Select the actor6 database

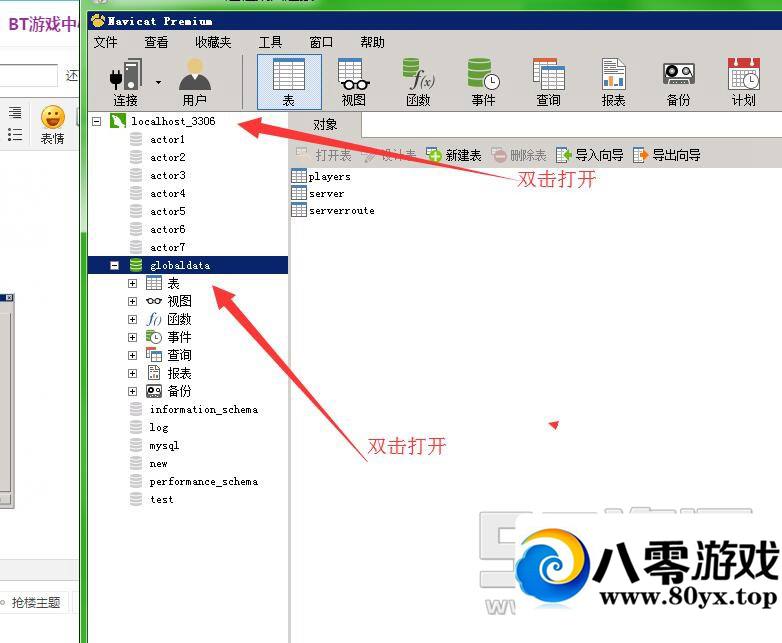tap(168, 229)
